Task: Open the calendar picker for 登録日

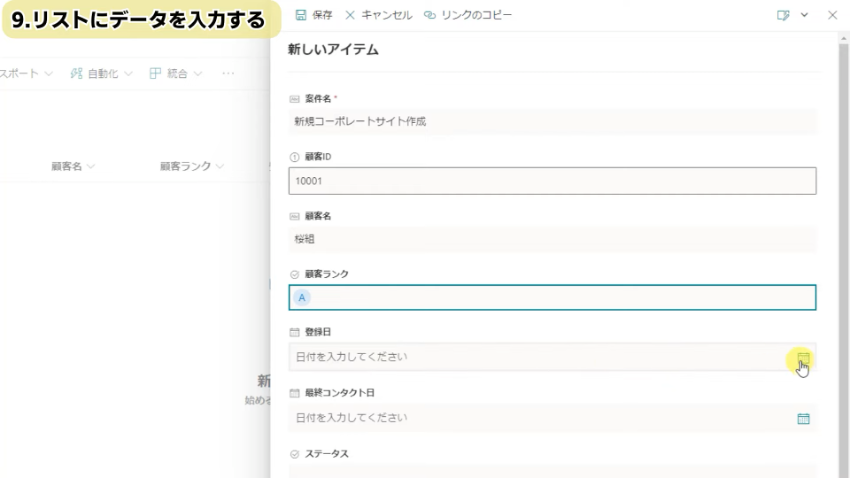Action: pos(803,358)
